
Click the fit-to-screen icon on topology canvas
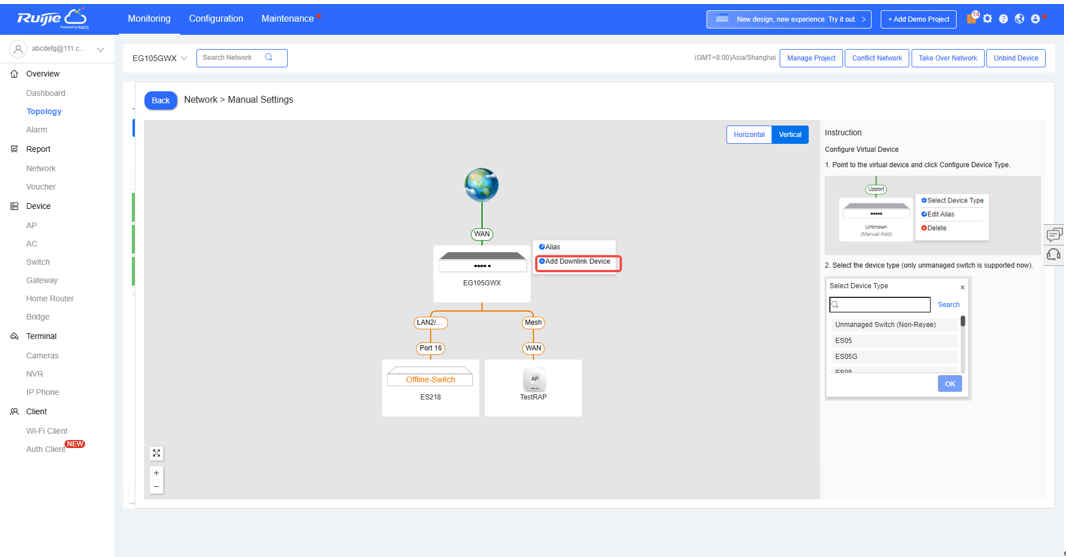click(157, 453)
